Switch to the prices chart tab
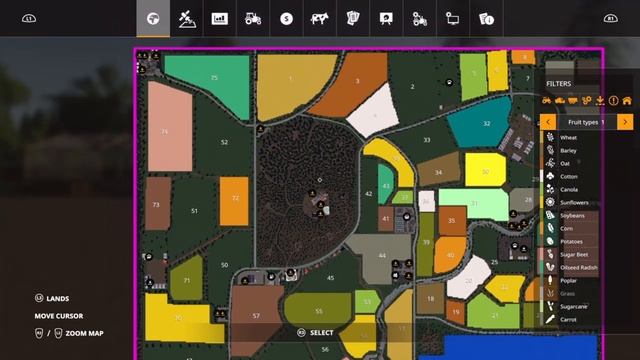Image resolution: width=640 pixels, height=360 pixels. pyautogui.click(x=220, y=18)
